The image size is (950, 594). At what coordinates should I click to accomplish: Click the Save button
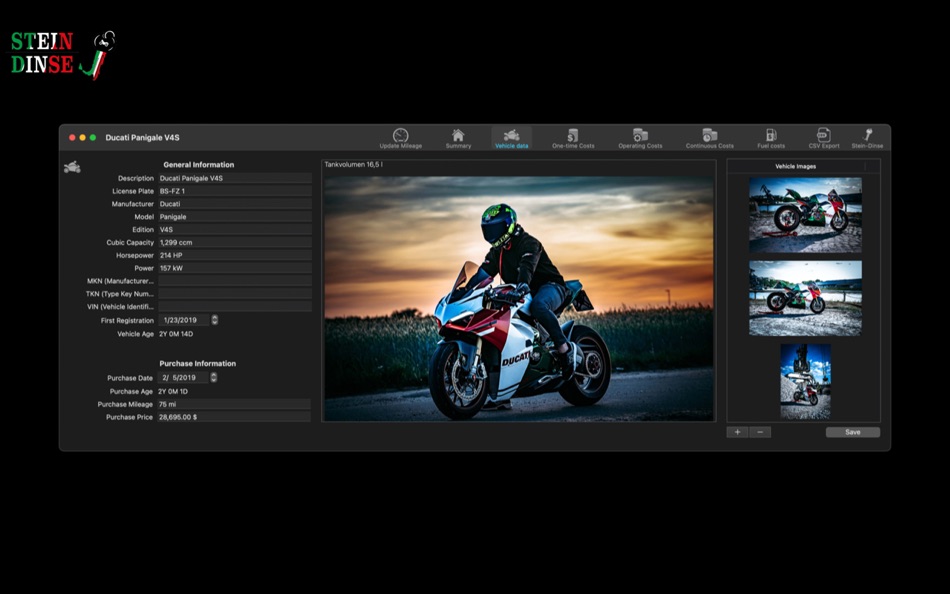click(852, 432)
